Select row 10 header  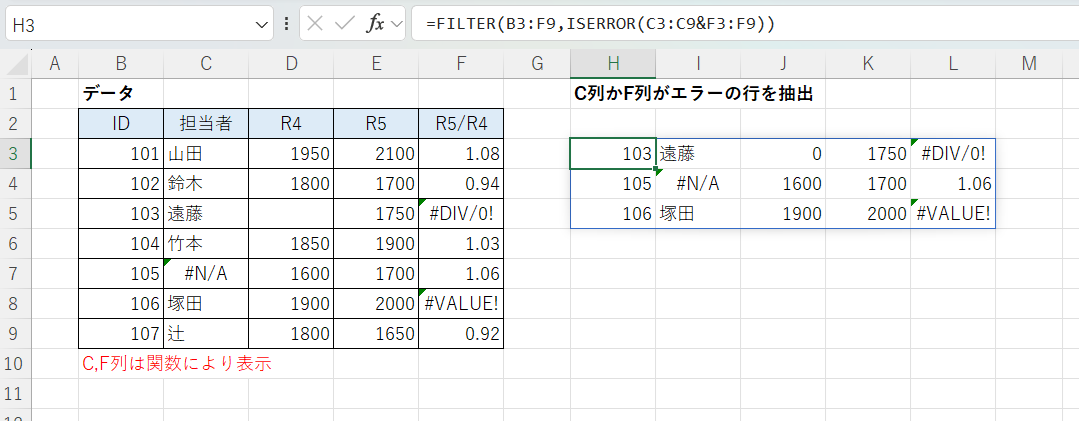coord(15,364)
